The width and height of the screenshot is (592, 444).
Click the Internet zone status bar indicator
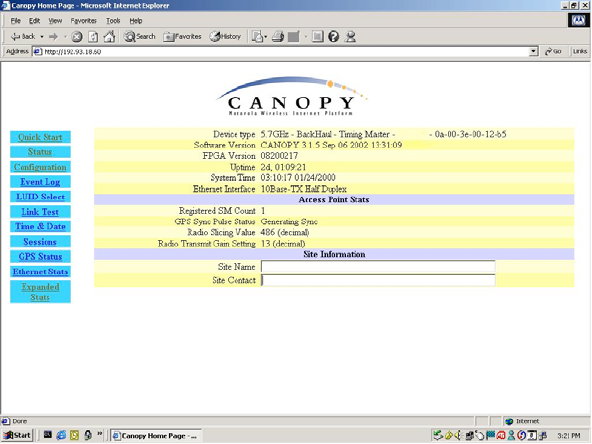pyautogui.click(x=523, y=421)
